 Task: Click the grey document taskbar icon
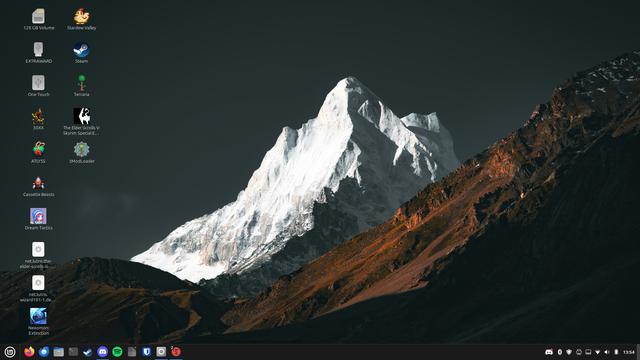click(132, 352)
